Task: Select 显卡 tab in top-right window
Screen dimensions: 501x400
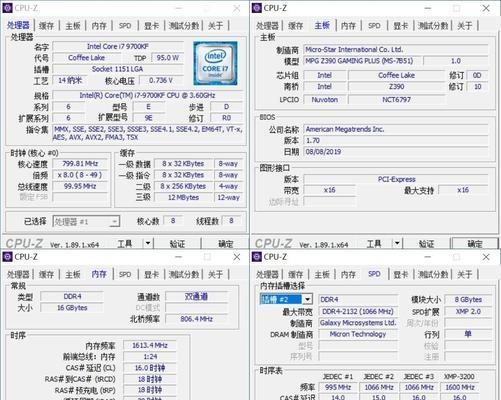Action: [x=401, y=26]
